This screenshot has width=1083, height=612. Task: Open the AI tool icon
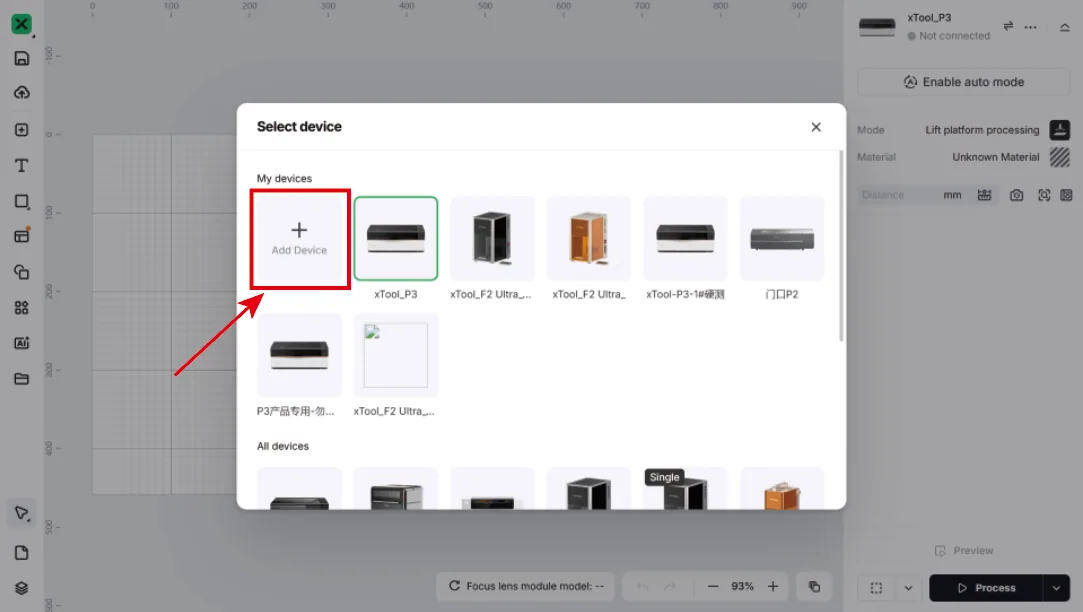[x=21, y=343]
